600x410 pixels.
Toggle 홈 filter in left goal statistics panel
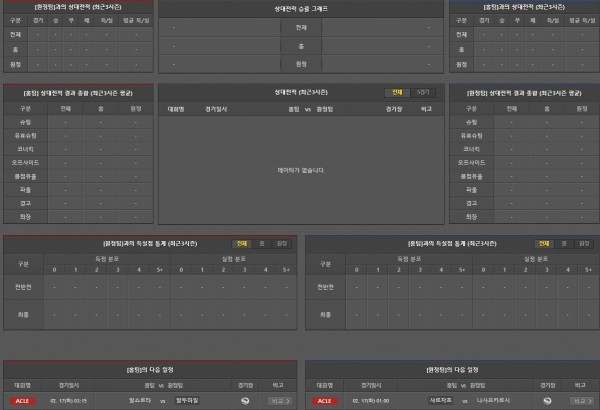click(262, 243)
